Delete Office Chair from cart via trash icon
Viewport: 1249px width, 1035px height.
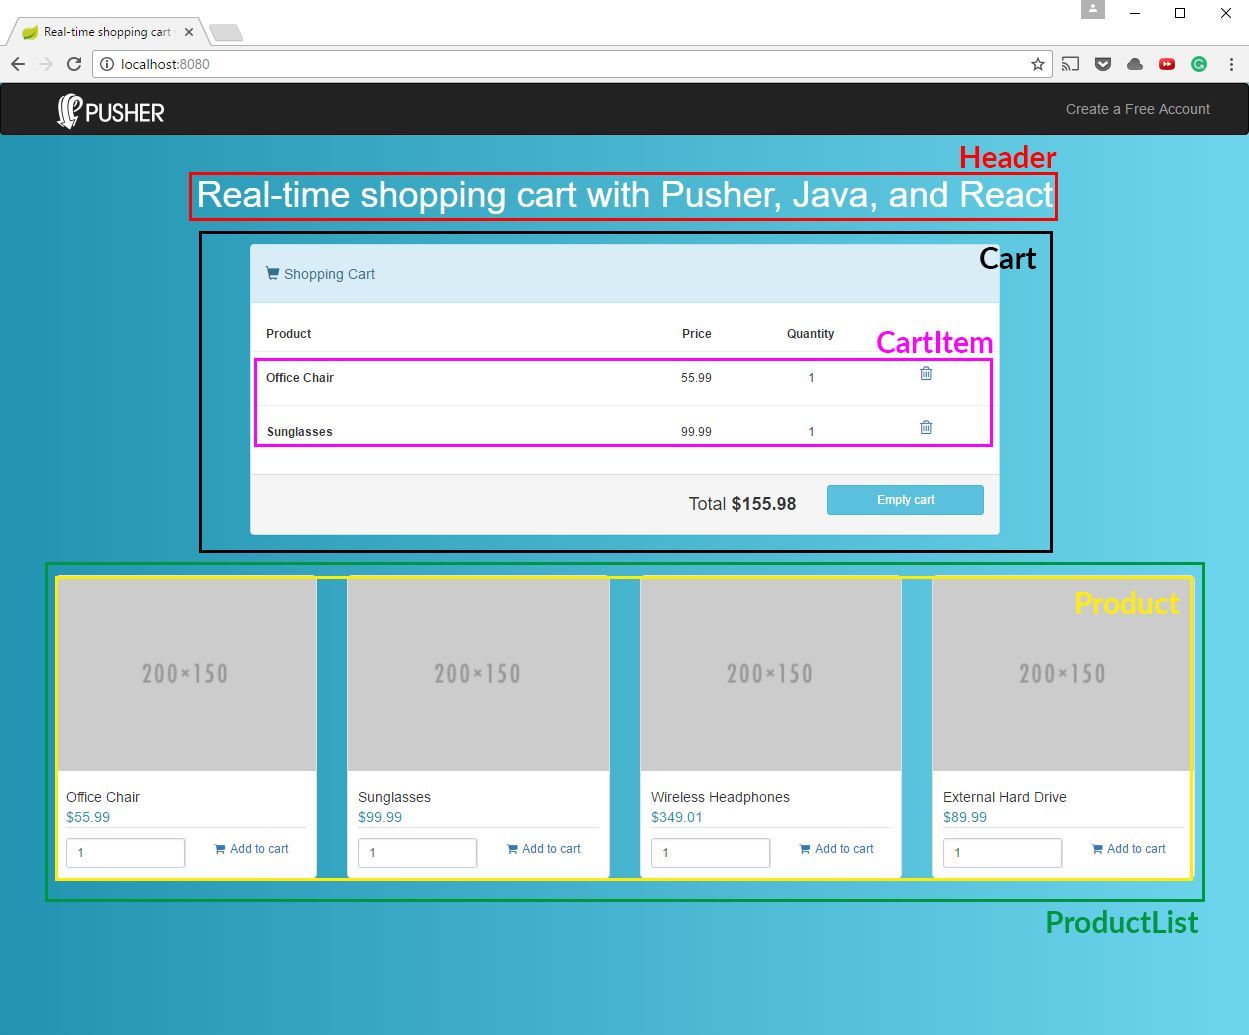tap(925, 373)
